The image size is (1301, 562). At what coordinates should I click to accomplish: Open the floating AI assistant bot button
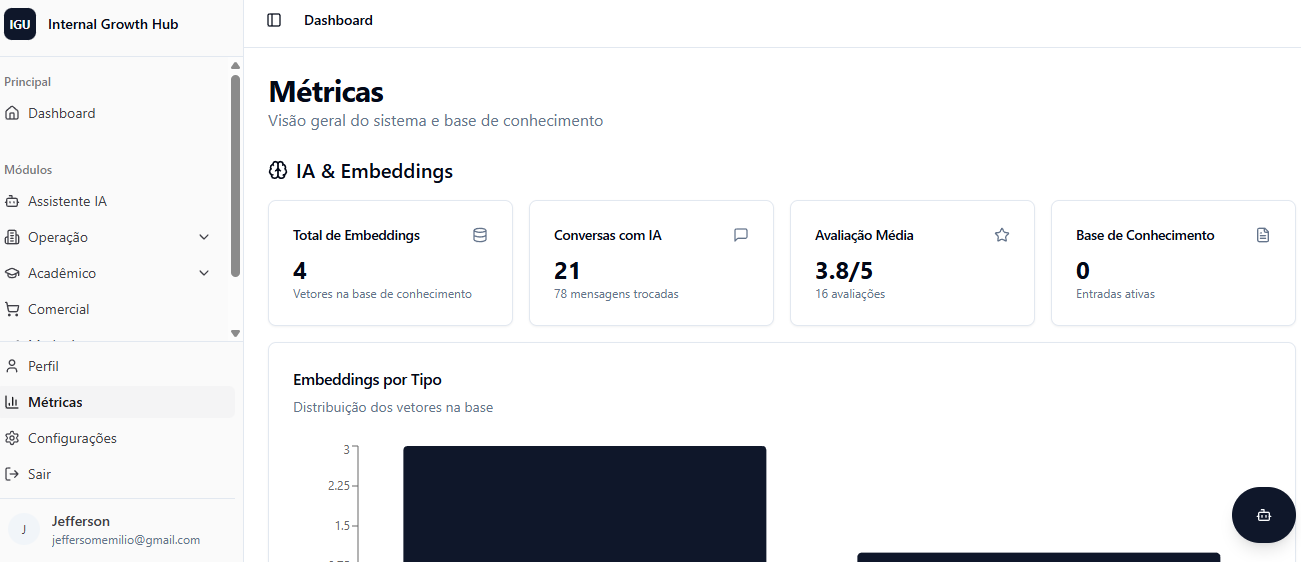tap(1263, 515)
